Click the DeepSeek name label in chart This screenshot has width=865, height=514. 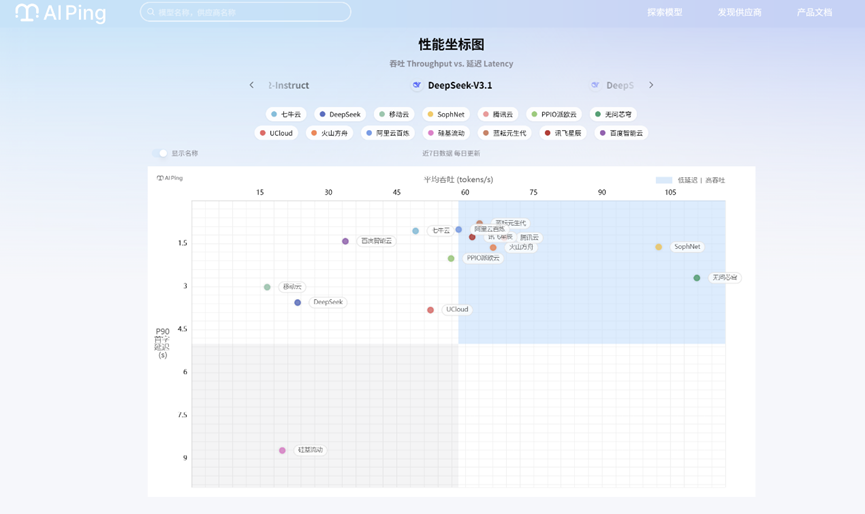tap(328, 302)
